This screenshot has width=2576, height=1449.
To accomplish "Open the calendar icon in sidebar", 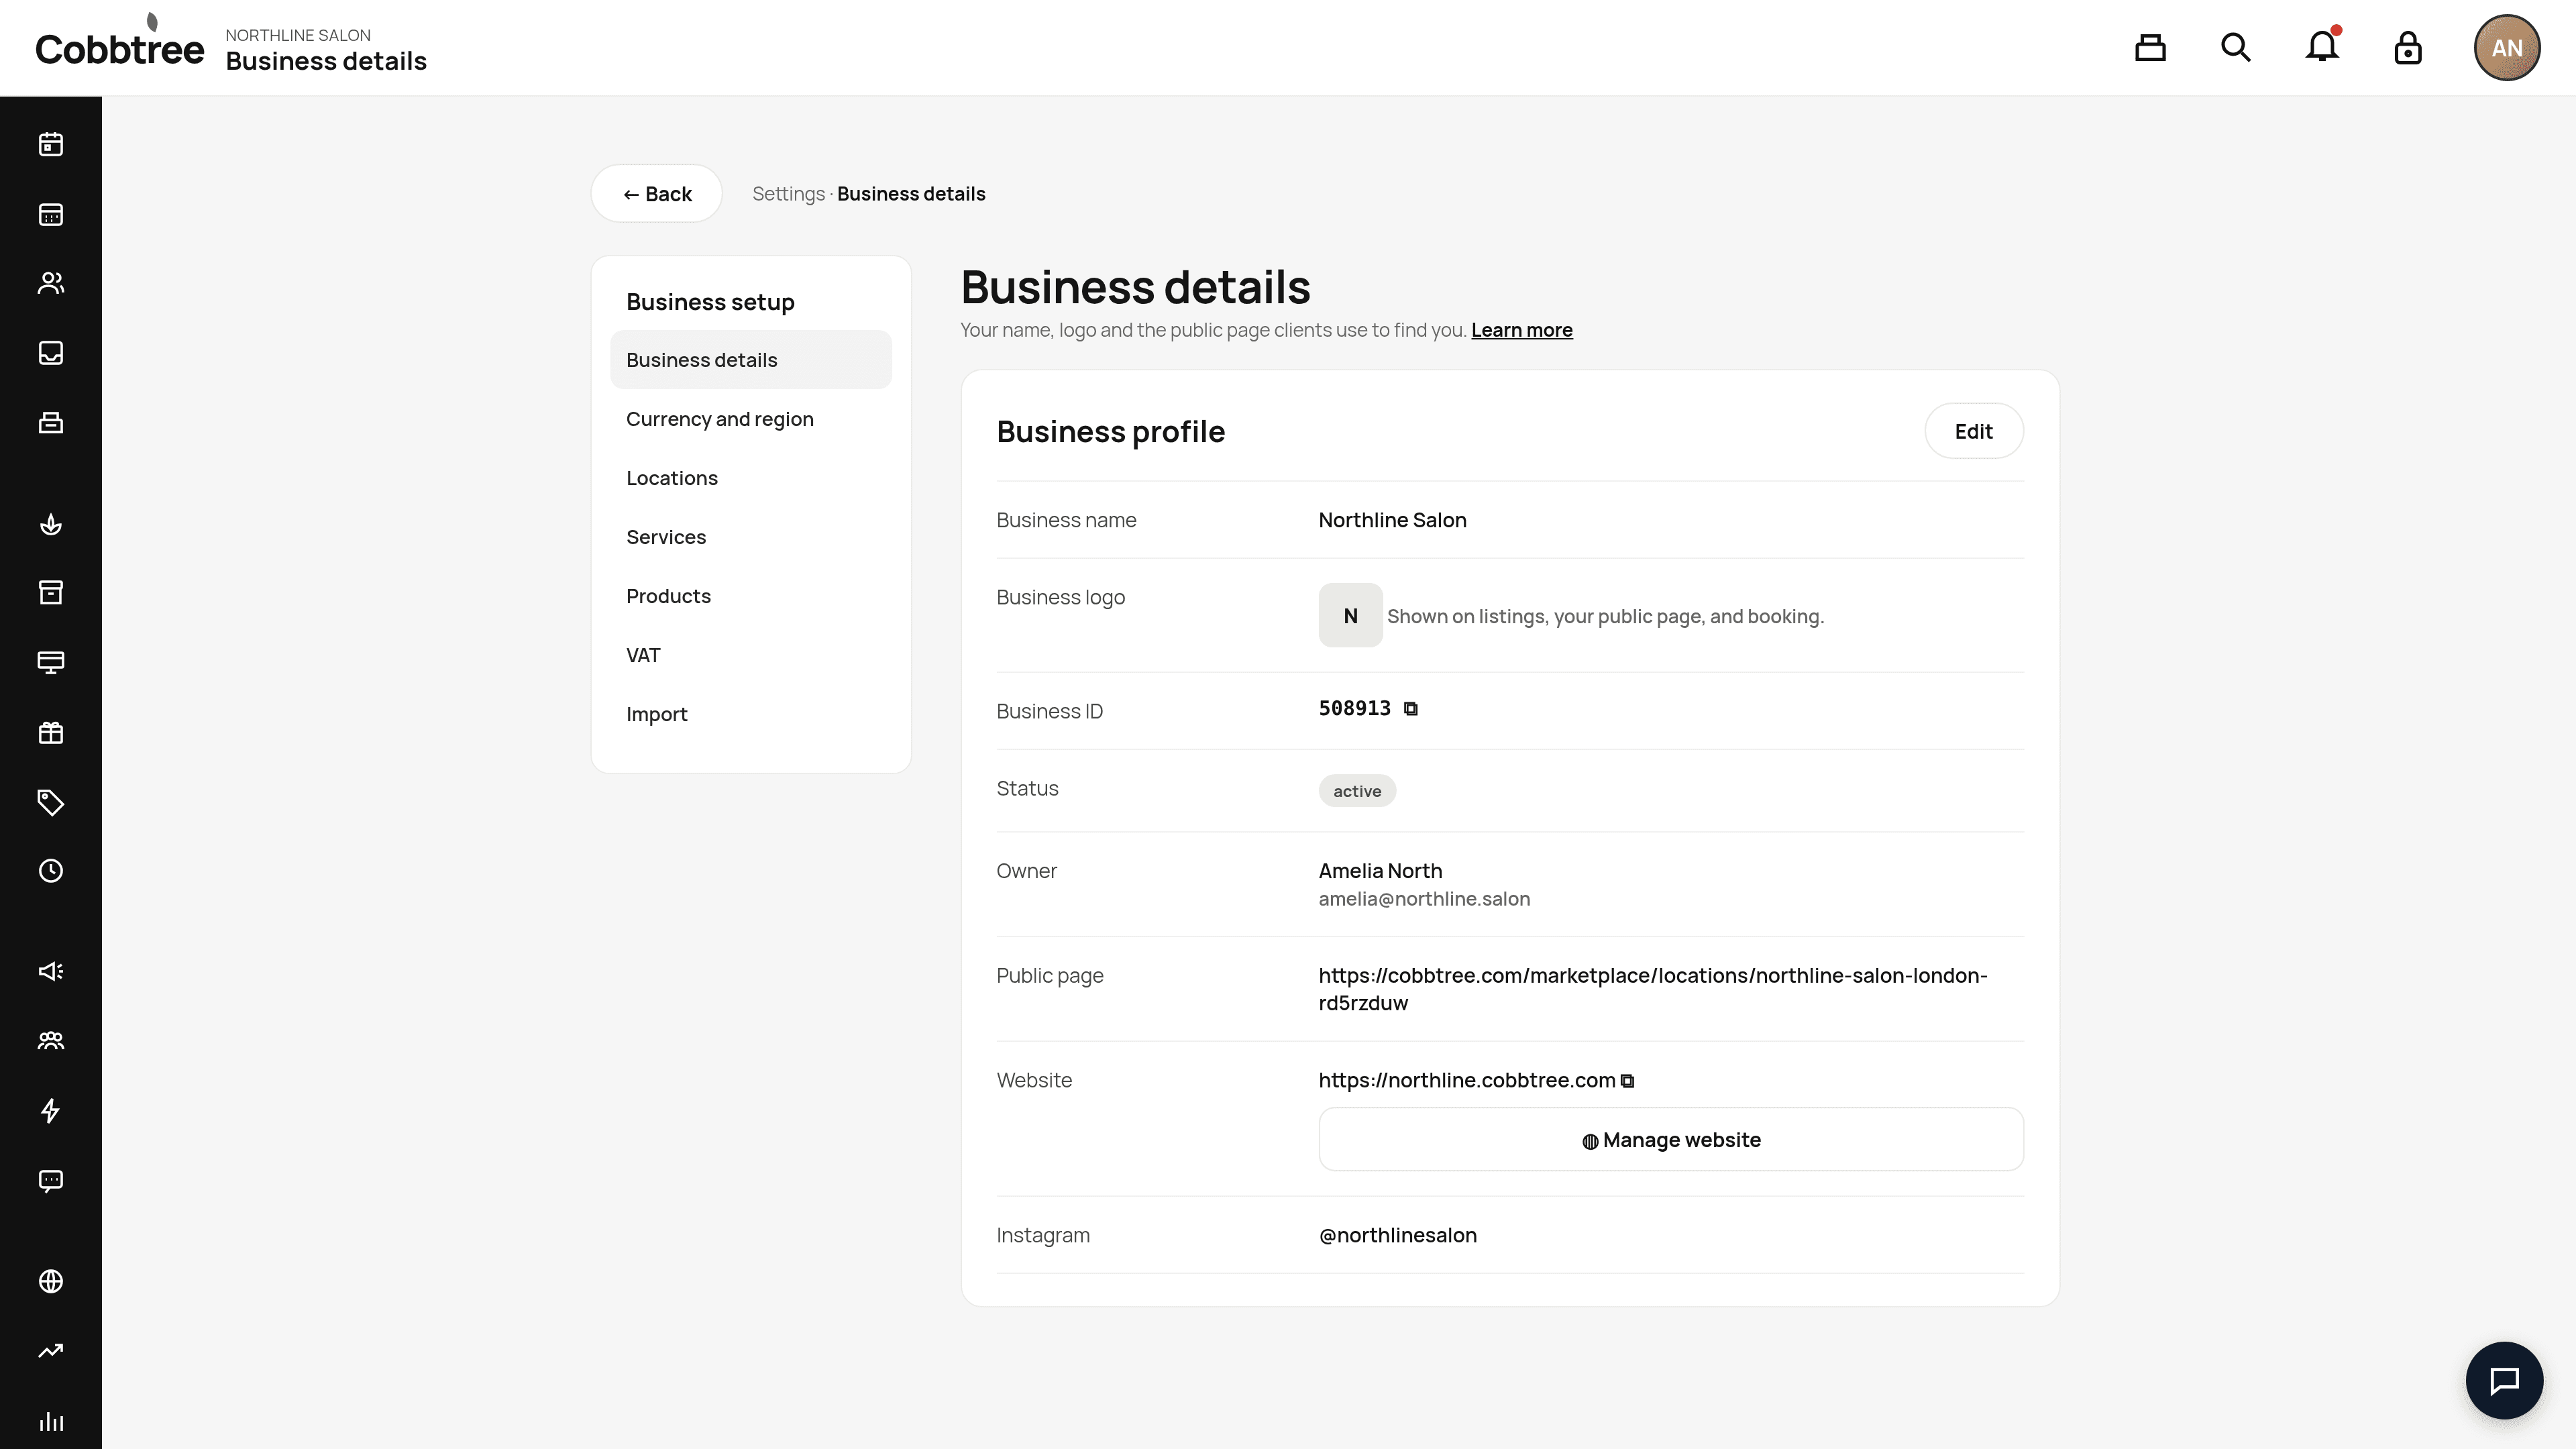I will coord(51,144).
